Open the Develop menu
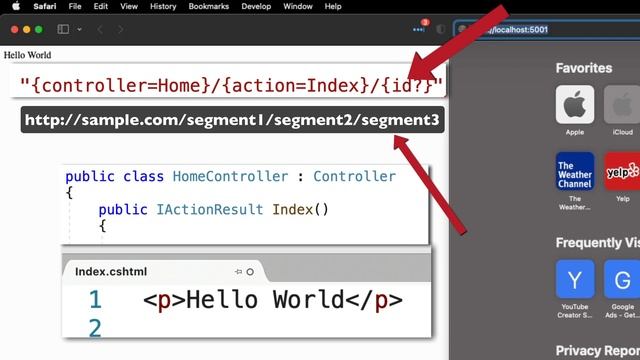Screen dimensions: 640x360 pos(256,6)
